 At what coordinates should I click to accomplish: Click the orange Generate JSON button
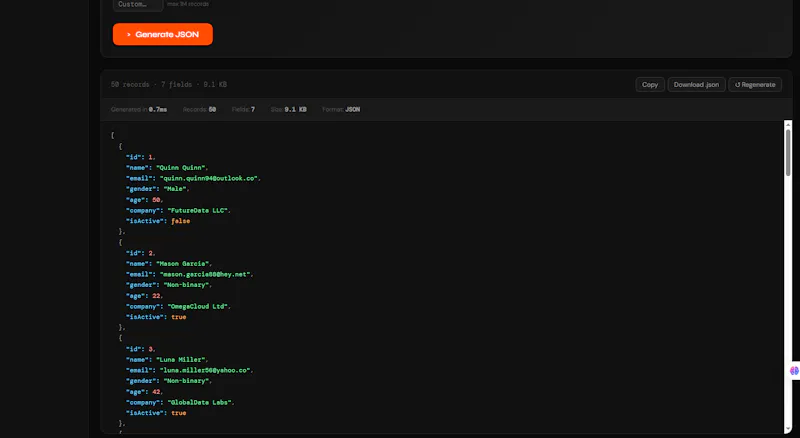coord(163,34)
